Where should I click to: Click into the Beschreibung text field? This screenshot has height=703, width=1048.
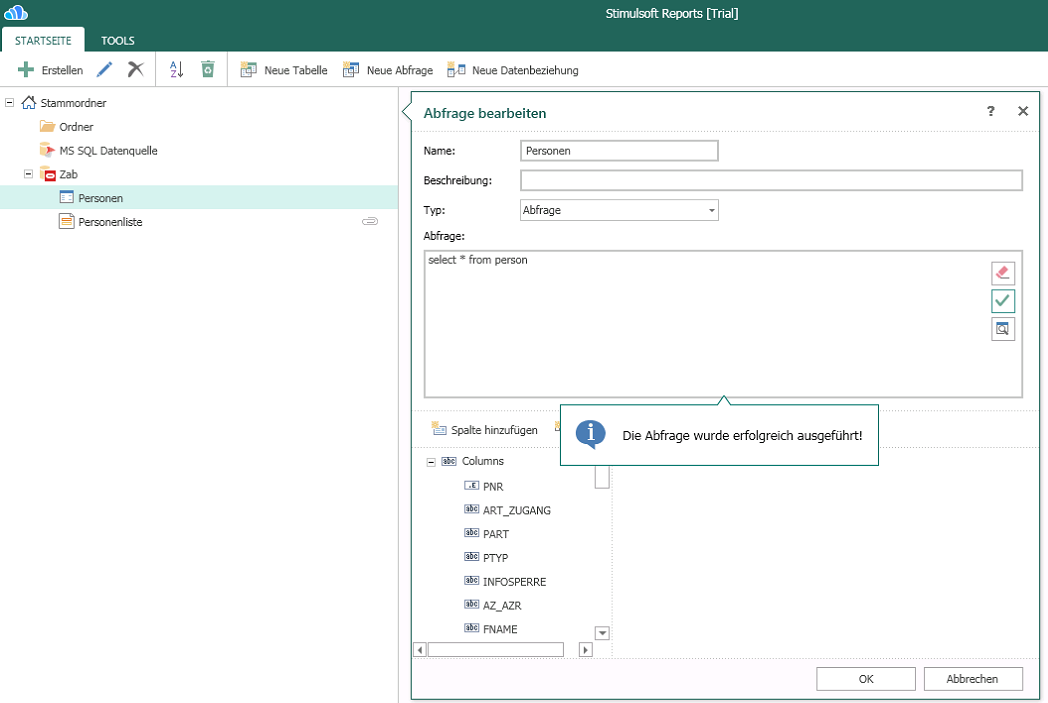click(771, 180)
